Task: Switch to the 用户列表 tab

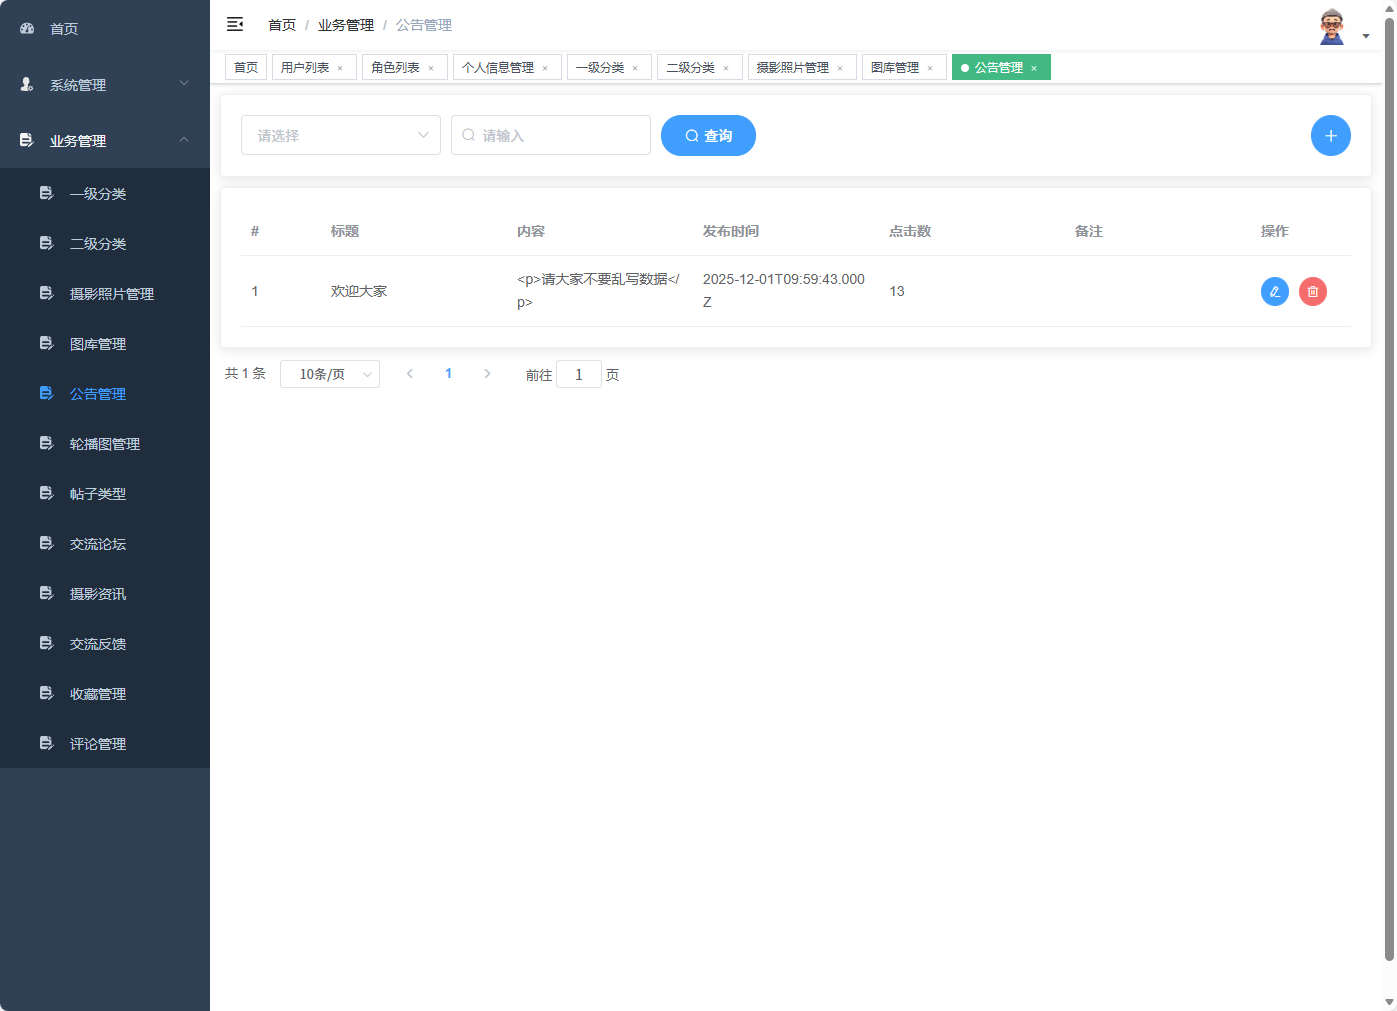Action: click(307, 66)
